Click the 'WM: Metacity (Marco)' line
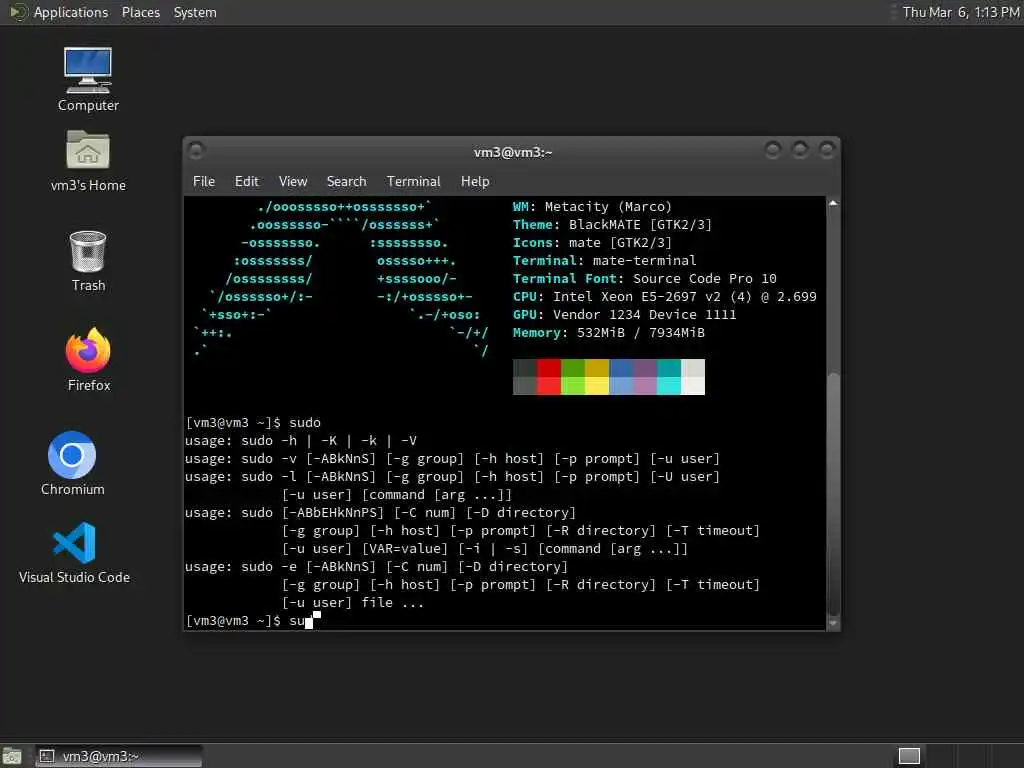The height and width of the screenshot is (768, 1024). [x=592, y=207]
